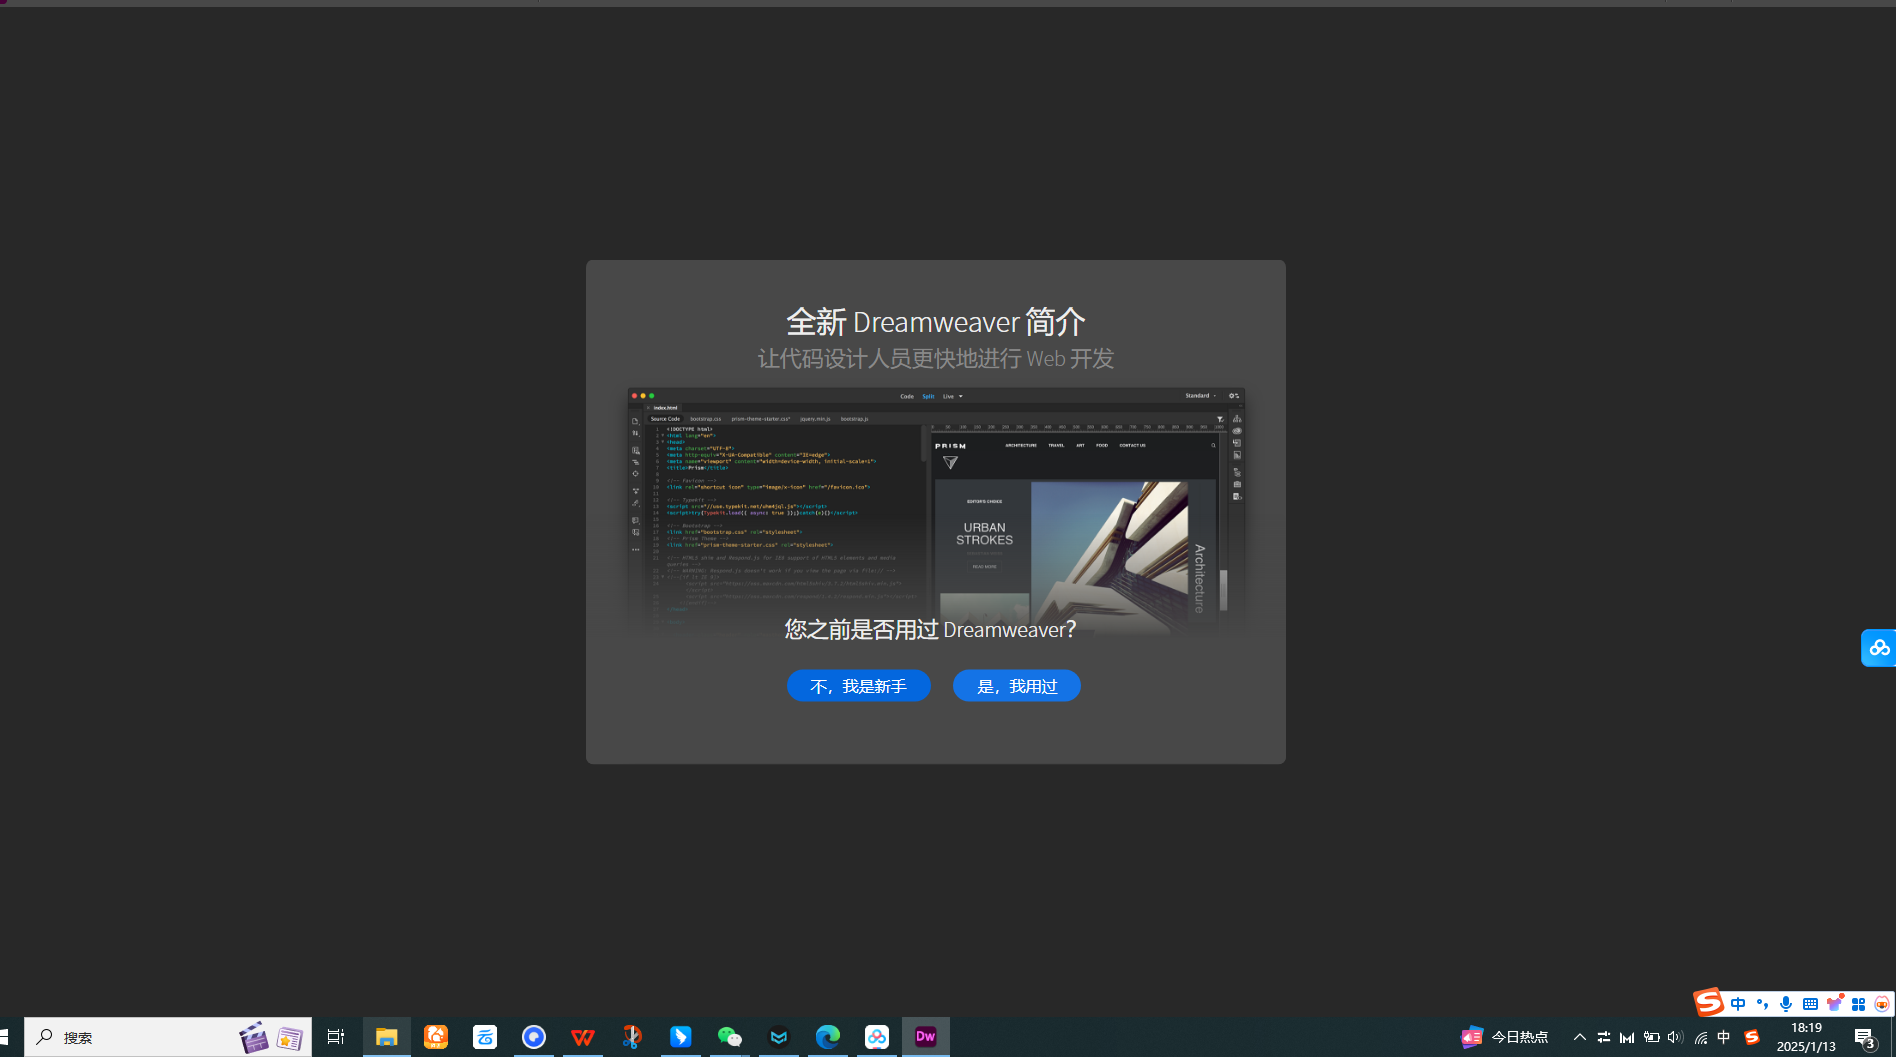Click the starred card icon in the search box
Image resolution: width=1896 pixels, height=1057 pixels.
click(x=290, y=1039)
